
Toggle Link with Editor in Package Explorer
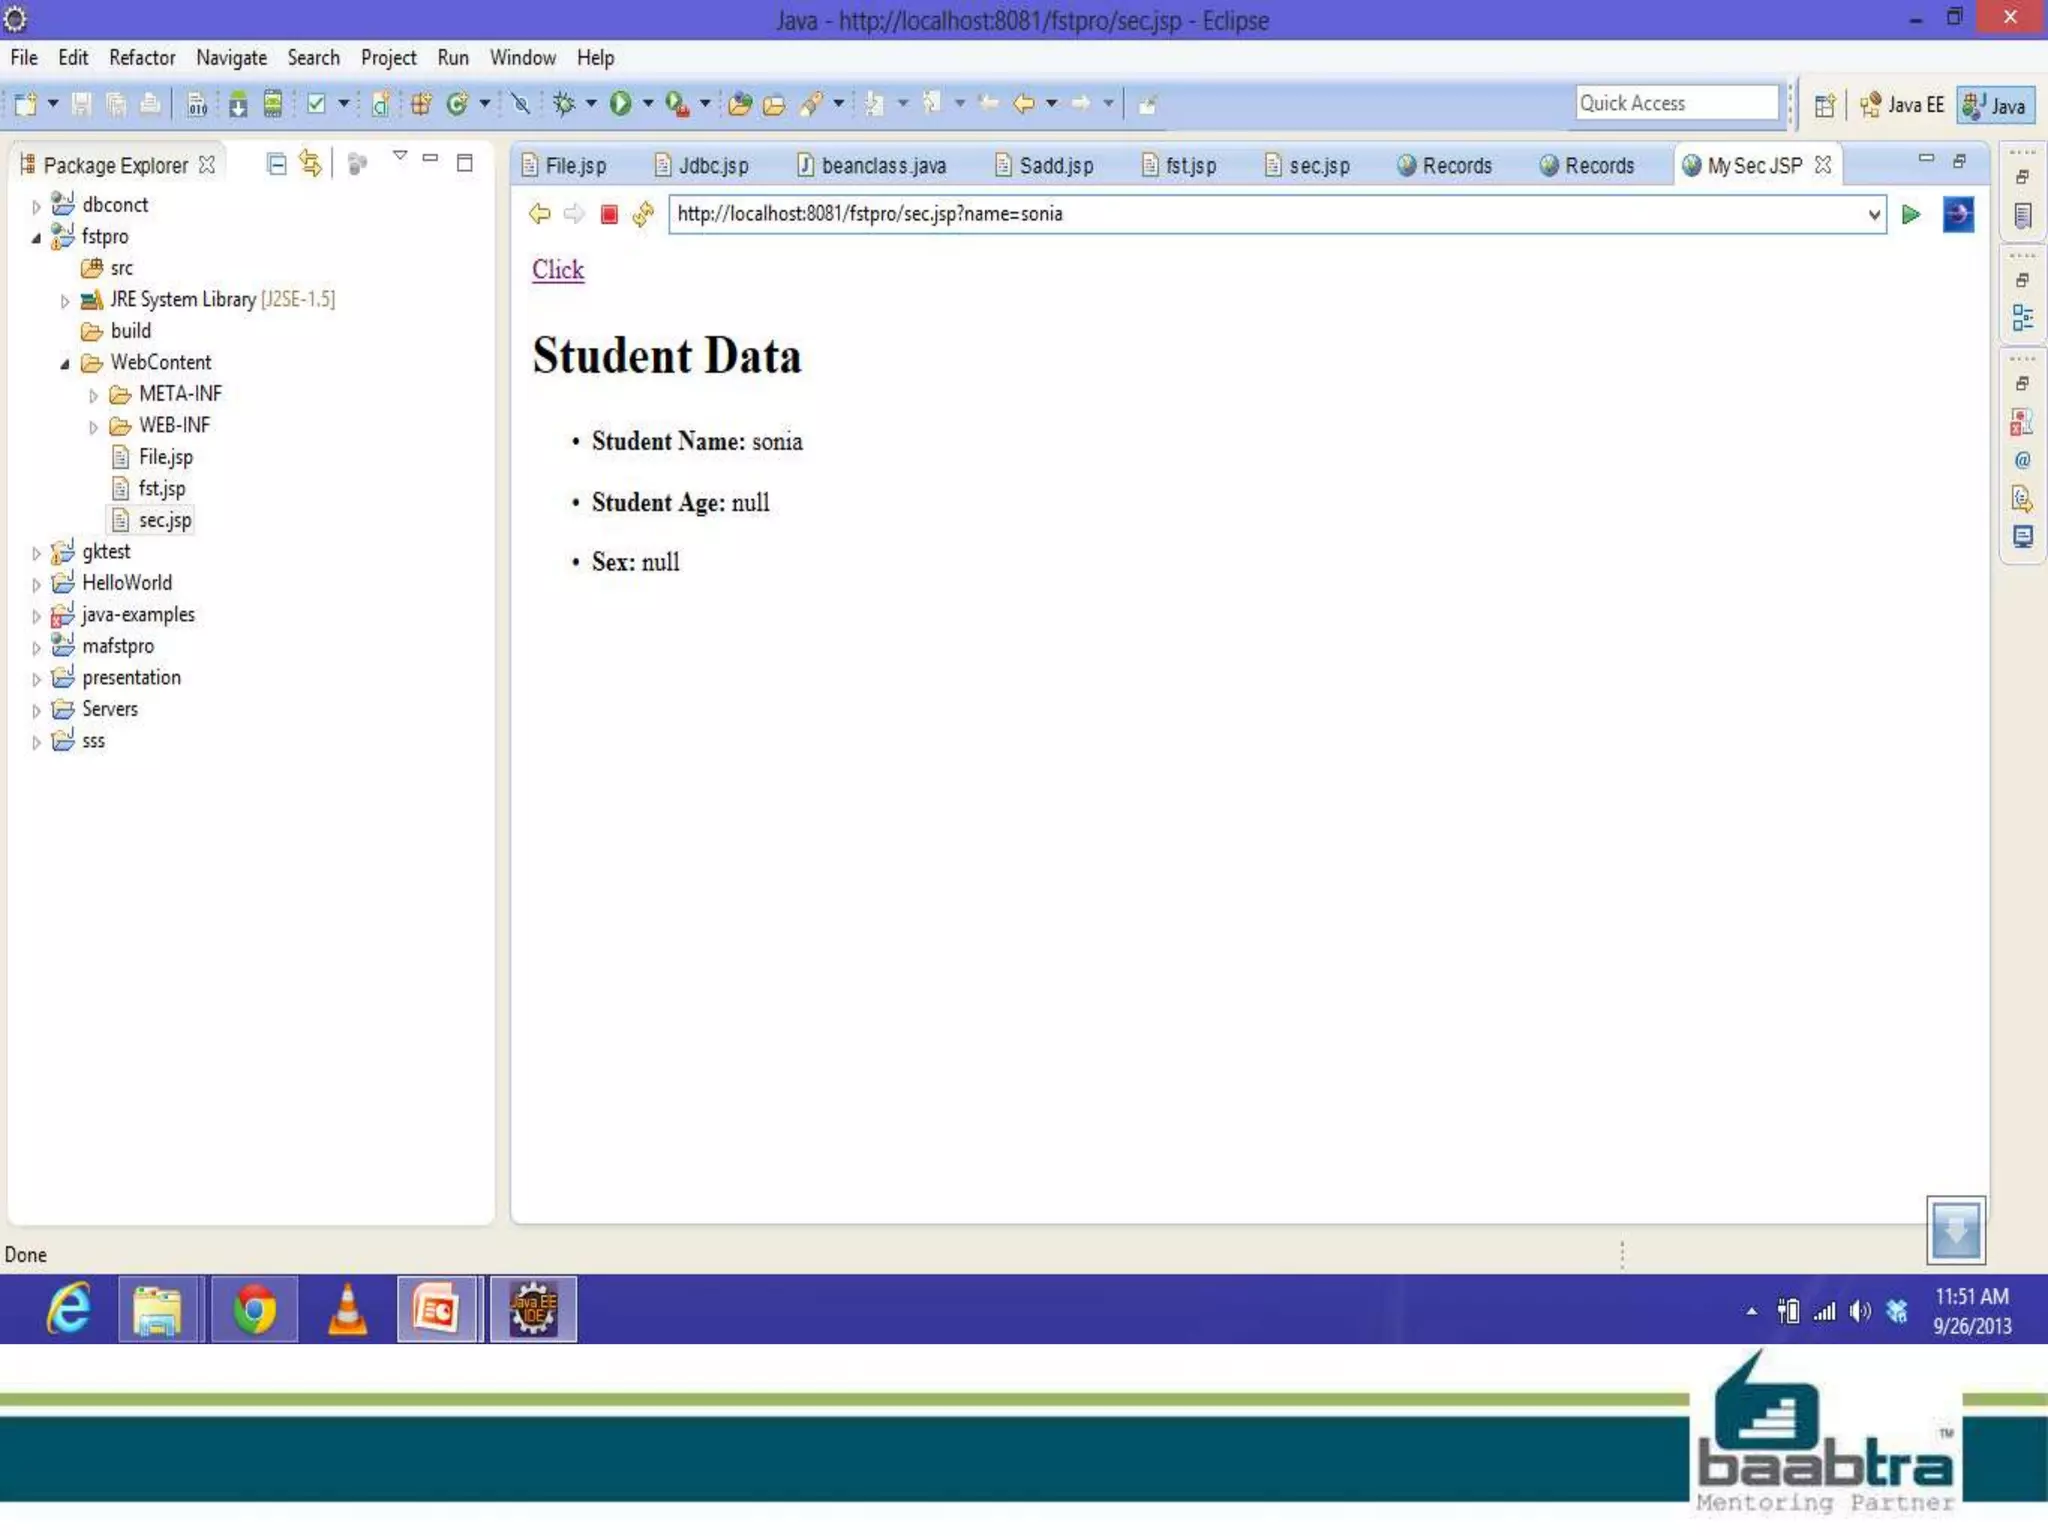point(311,164)
